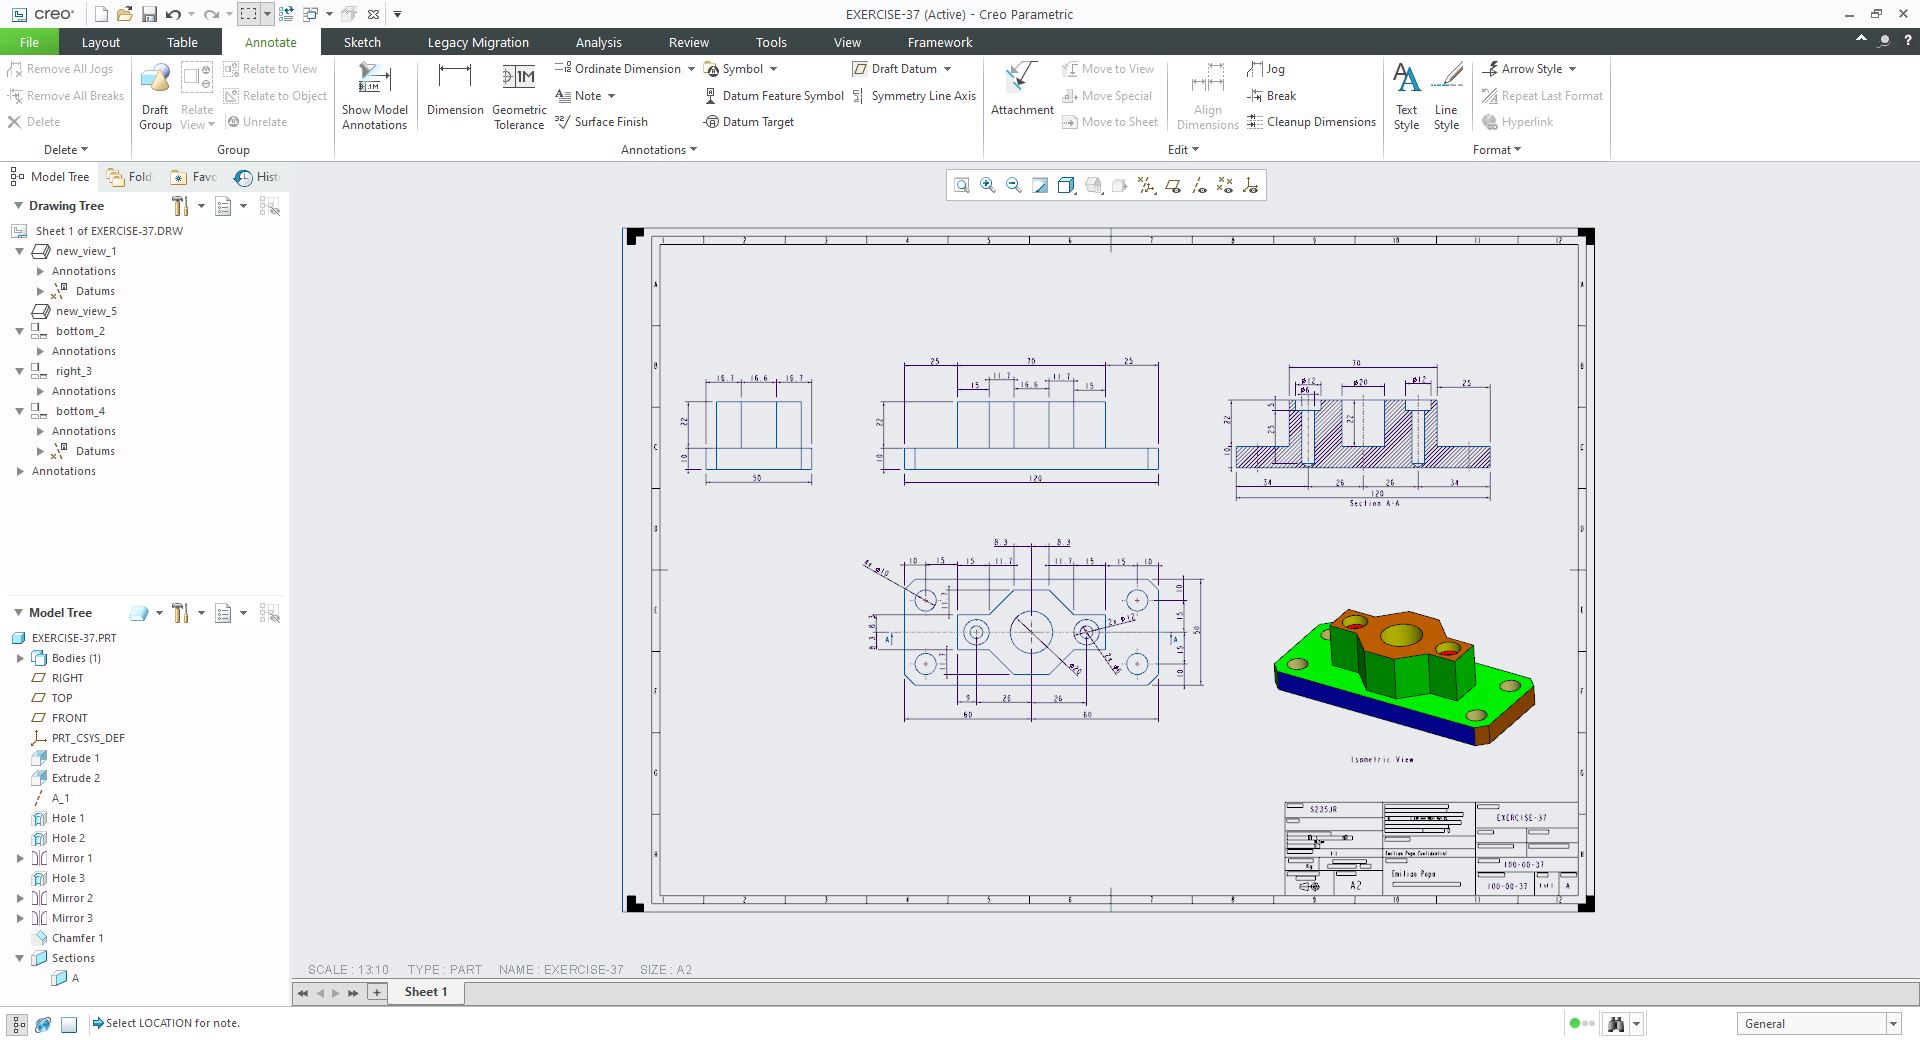Open Text Style formatting
This screenshot has width=1920, height=1040.
1406,96
